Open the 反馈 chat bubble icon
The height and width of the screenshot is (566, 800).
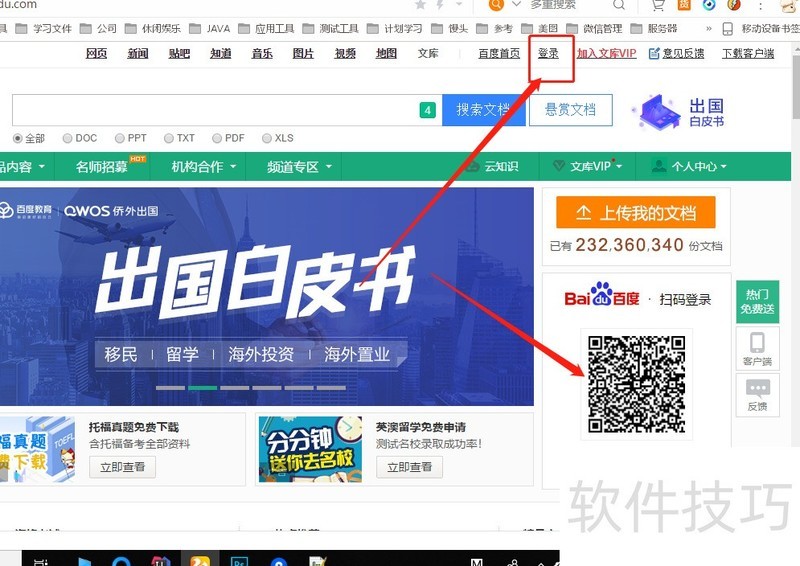pyautogui.click(x=757, y=389)
